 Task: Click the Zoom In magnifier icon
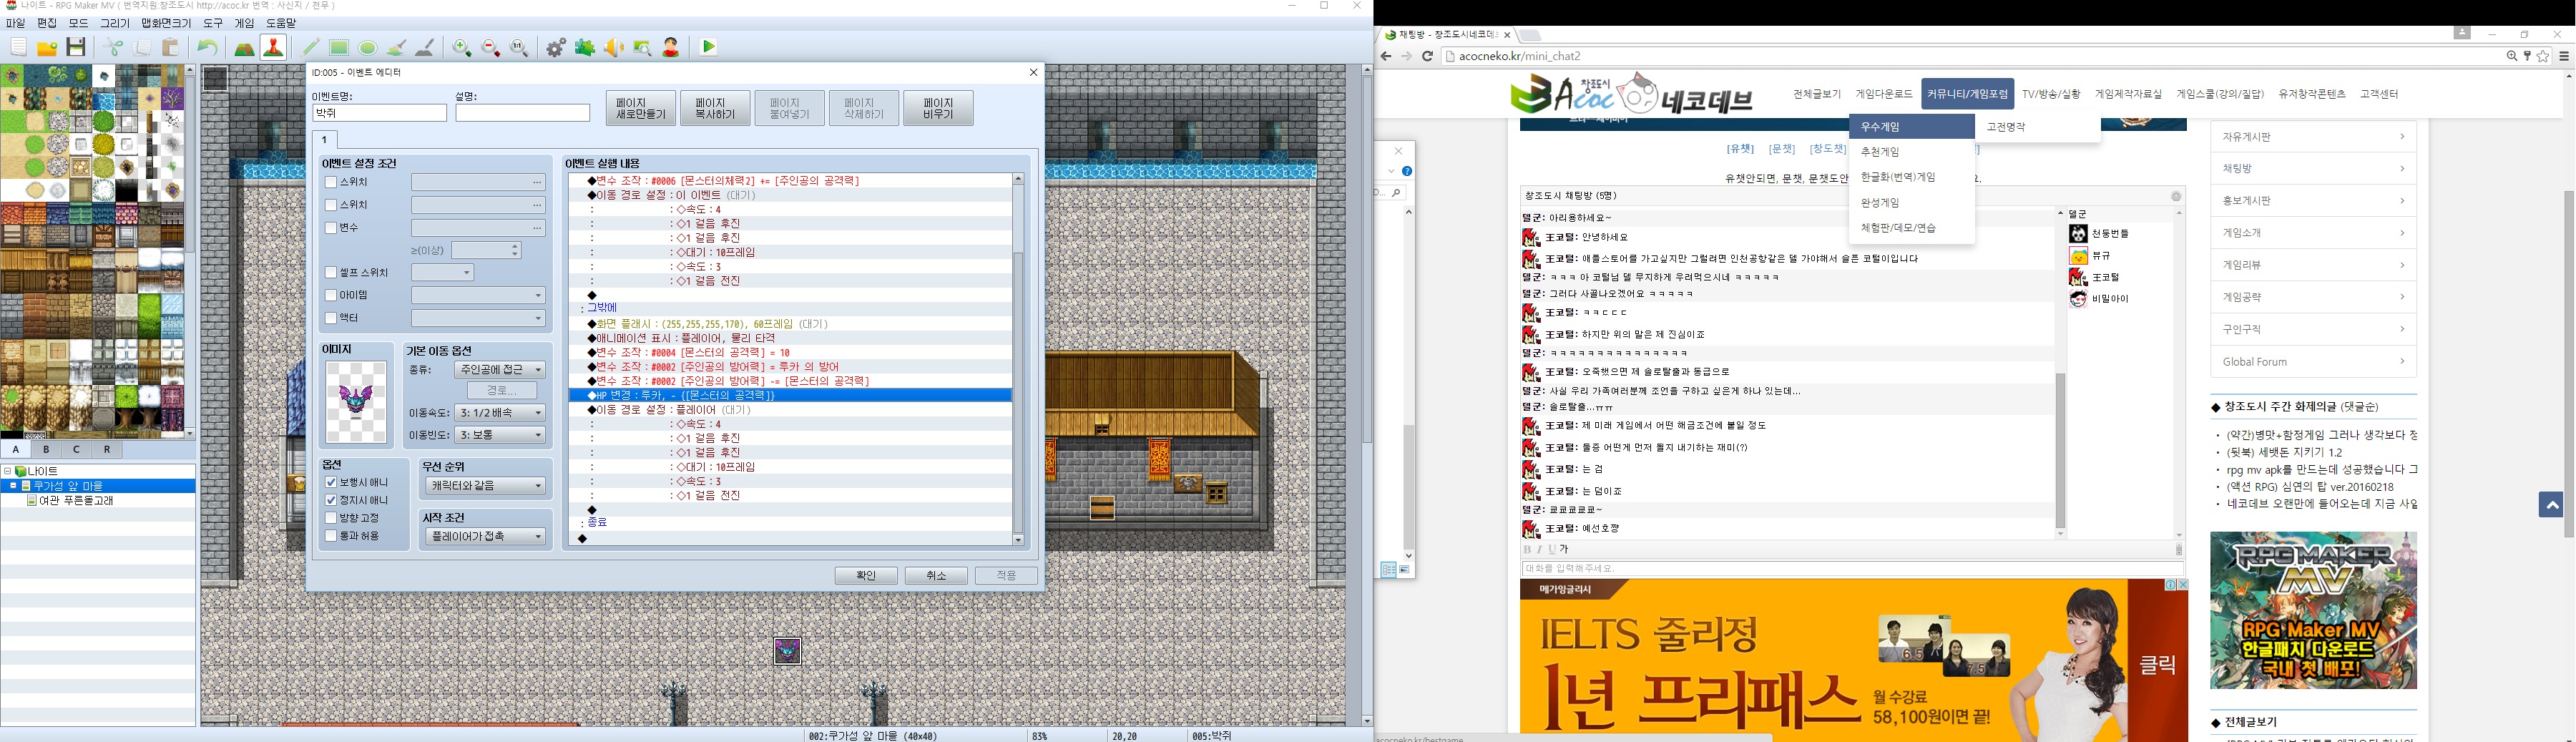coord(462,47)
